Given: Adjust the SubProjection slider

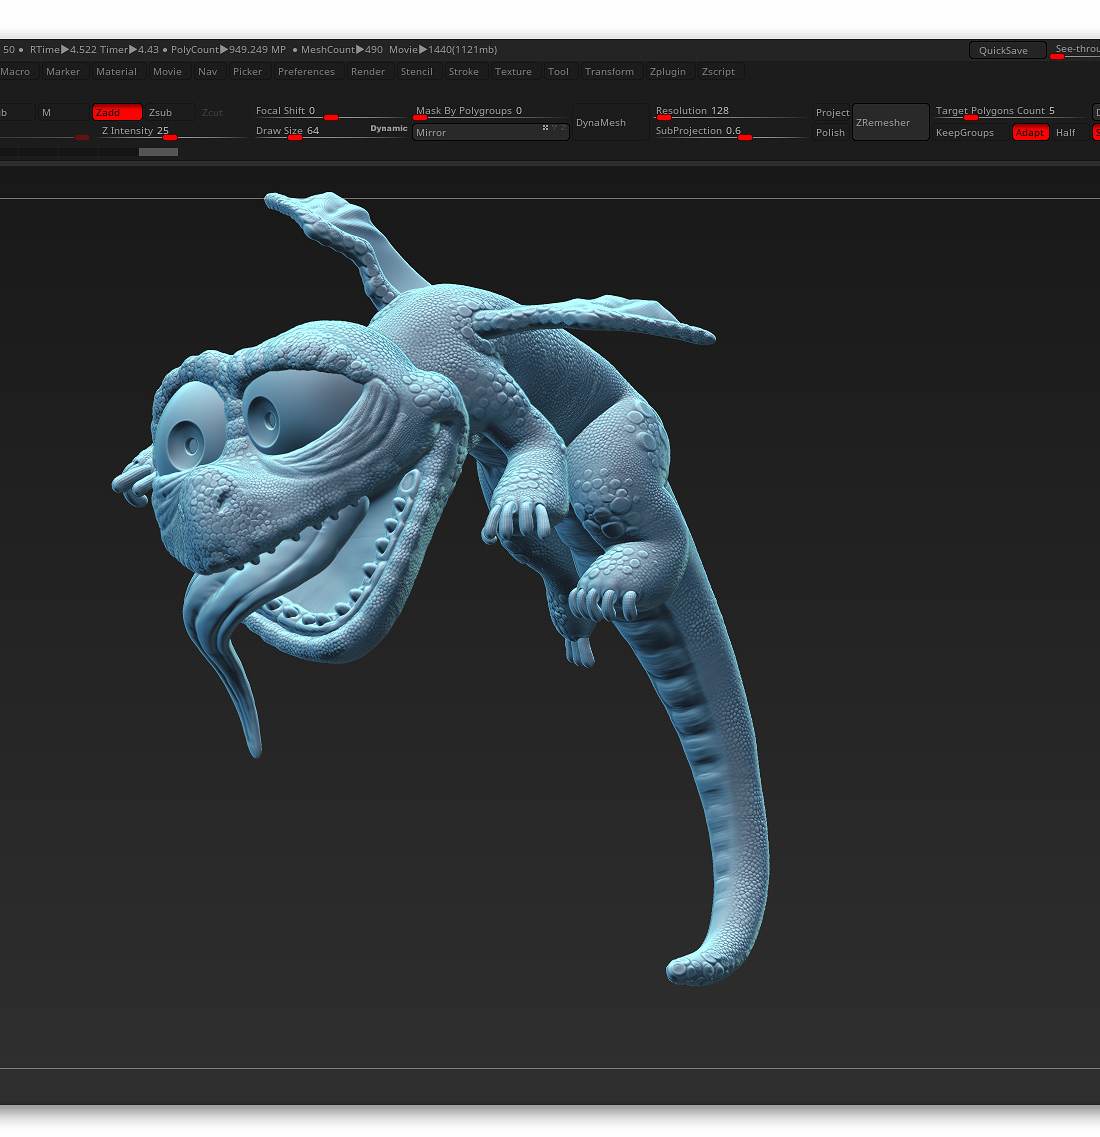Looking at the screenshot, I should [729, 131].
